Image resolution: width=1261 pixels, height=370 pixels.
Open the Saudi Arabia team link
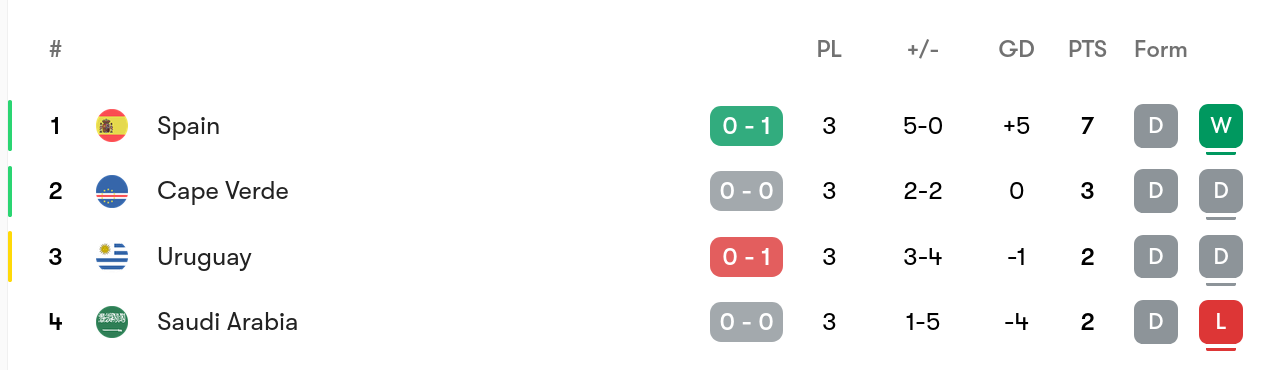coord(227,322)
